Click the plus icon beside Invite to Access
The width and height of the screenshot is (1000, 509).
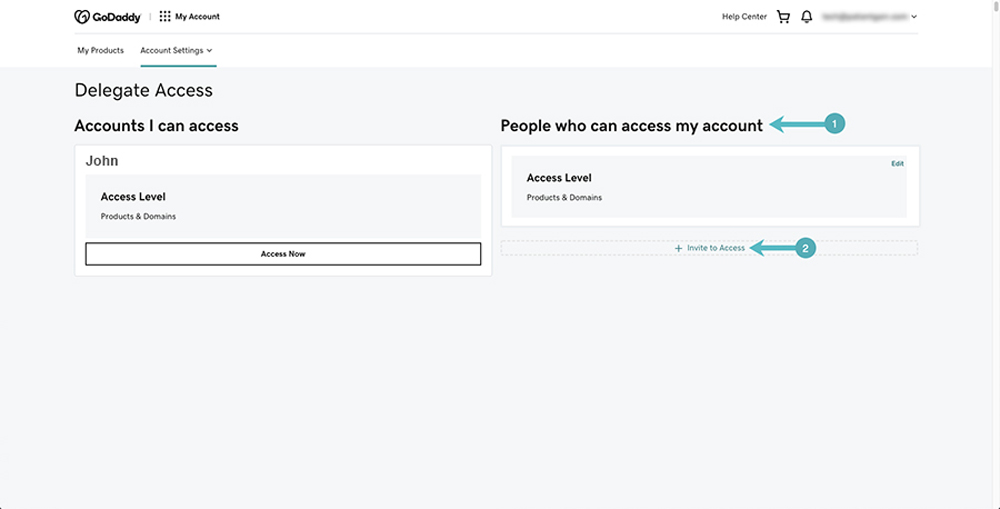(679, 248)
